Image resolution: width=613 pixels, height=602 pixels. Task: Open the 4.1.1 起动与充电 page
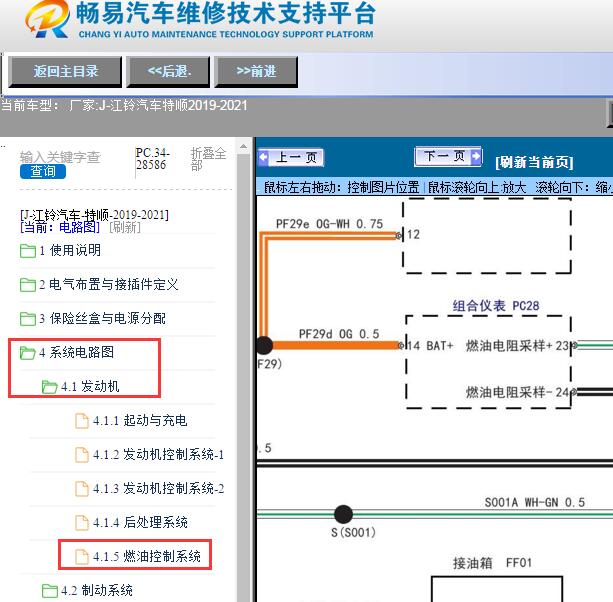click(140, 420)
